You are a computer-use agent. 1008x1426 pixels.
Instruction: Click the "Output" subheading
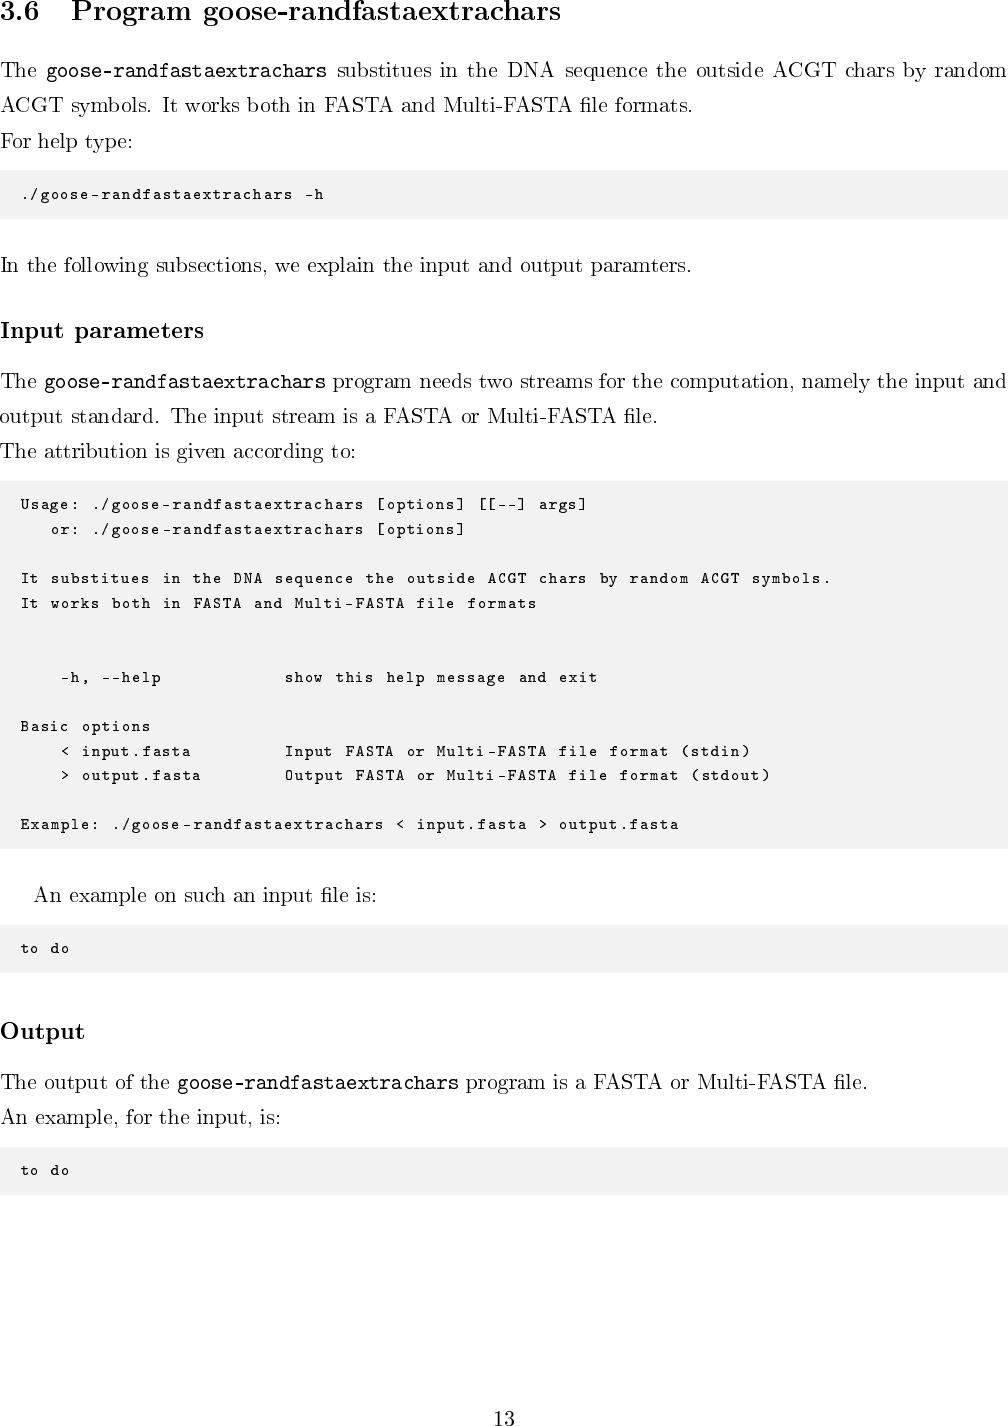click(x=43, y=1032)
